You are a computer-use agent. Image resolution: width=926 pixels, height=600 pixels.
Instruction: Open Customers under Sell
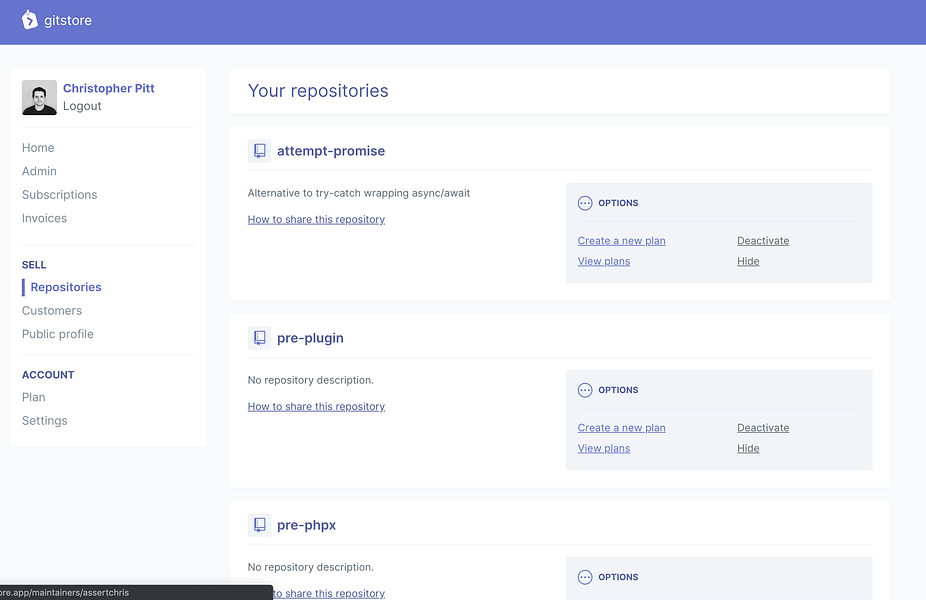[x=52, y=311]
